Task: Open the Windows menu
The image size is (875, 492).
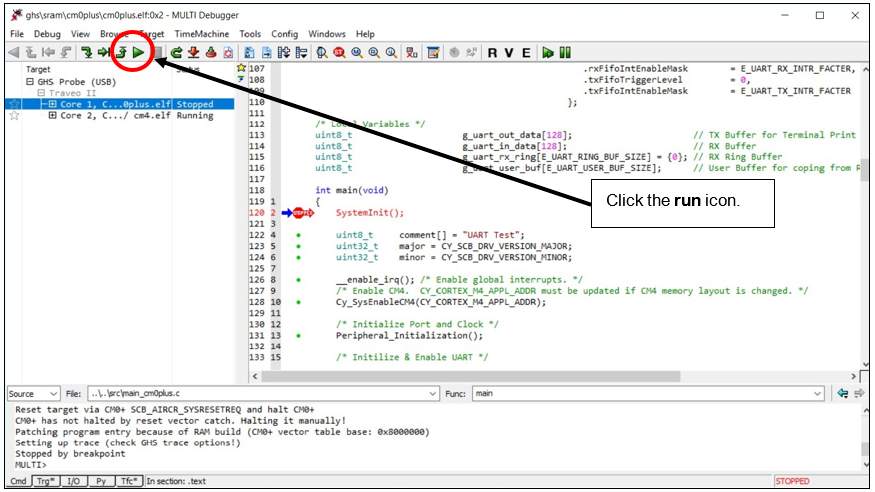Action: pos(326,33)
